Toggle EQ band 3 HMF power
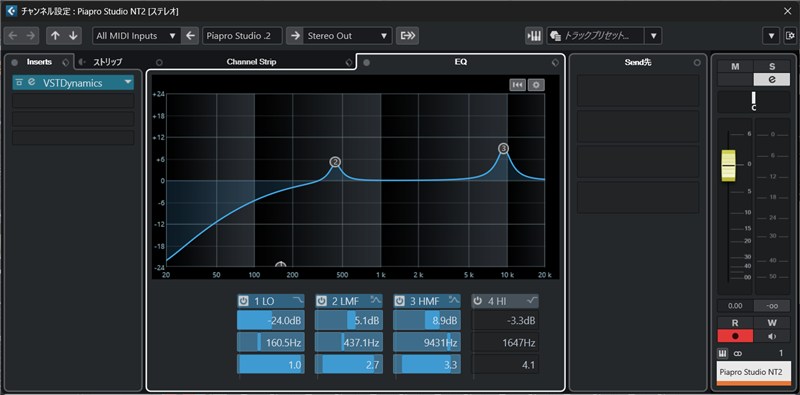 [x=399, y=301]
